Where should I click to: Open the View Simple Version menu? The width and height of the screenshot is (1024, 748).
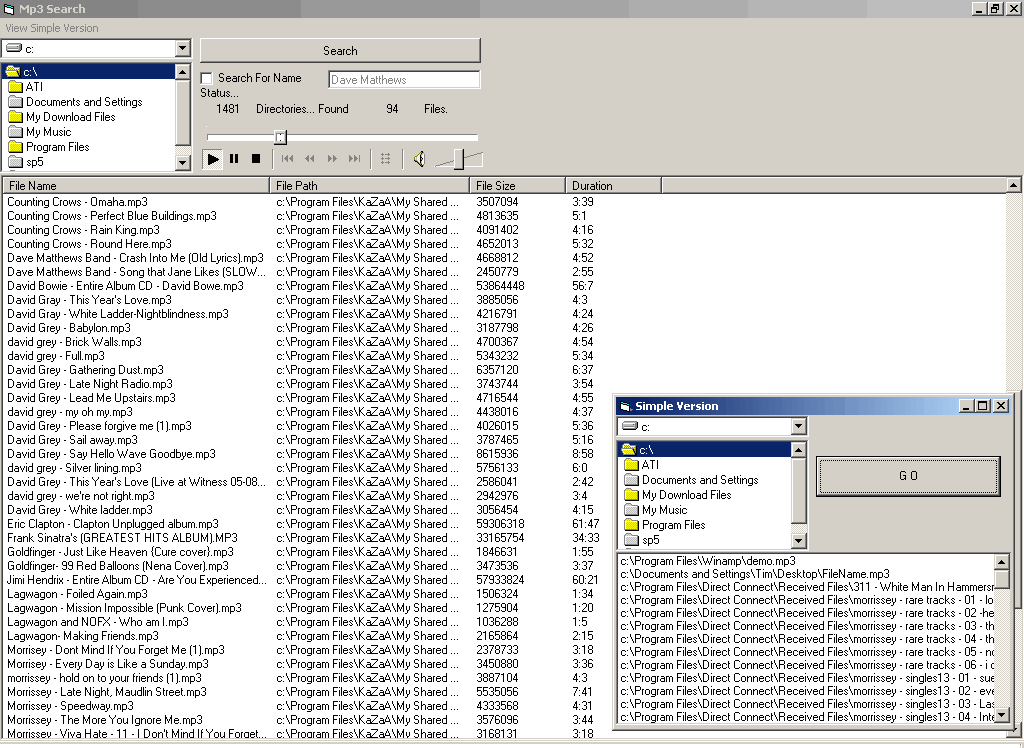[52, 28]
